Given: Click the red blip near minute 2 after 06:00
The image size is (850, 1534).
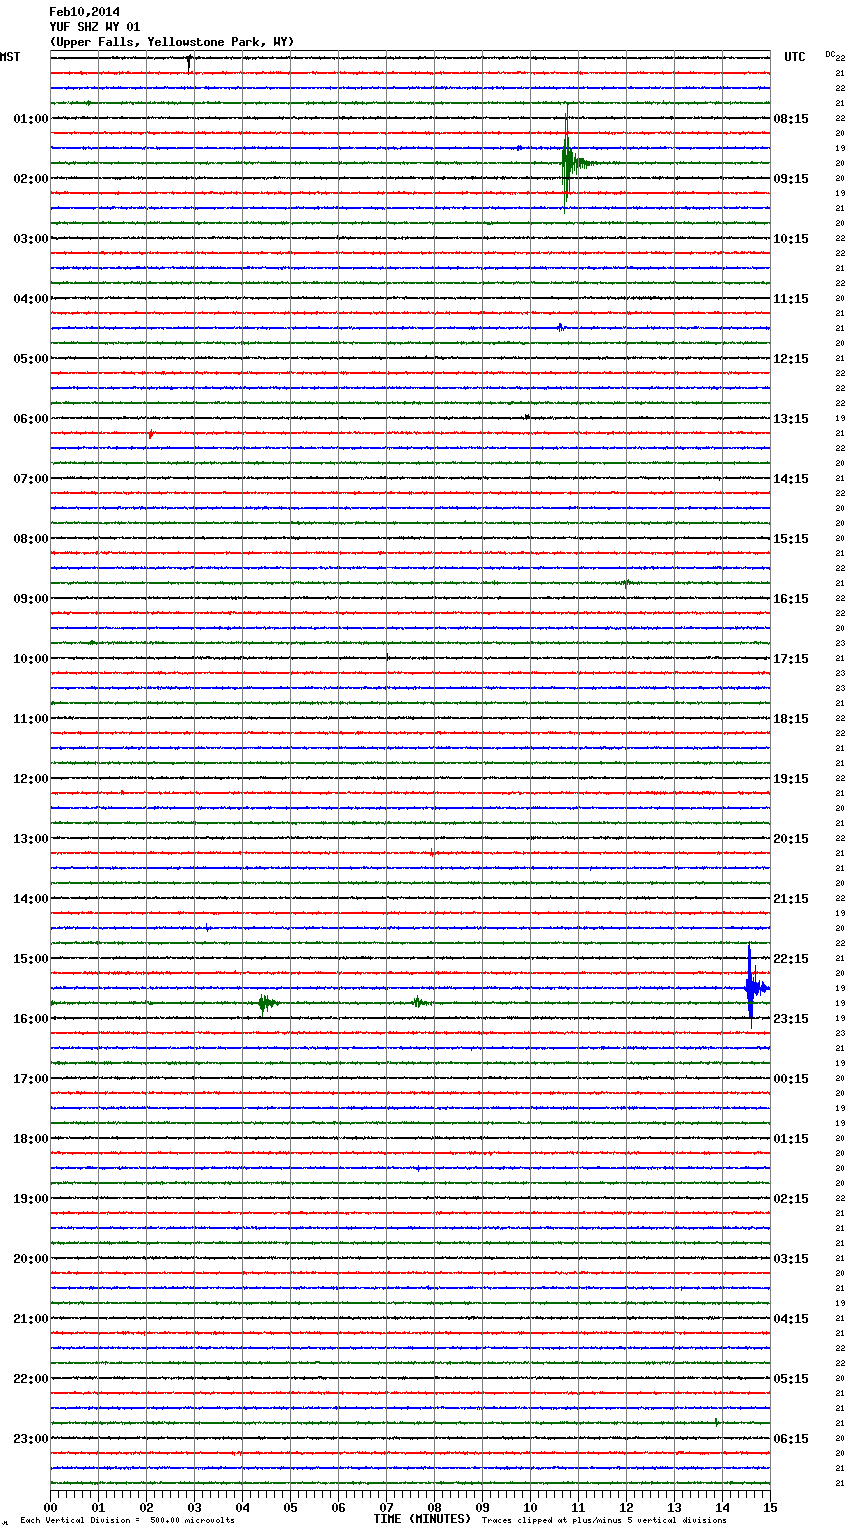Looking at the screenshot, I should 151,434.
